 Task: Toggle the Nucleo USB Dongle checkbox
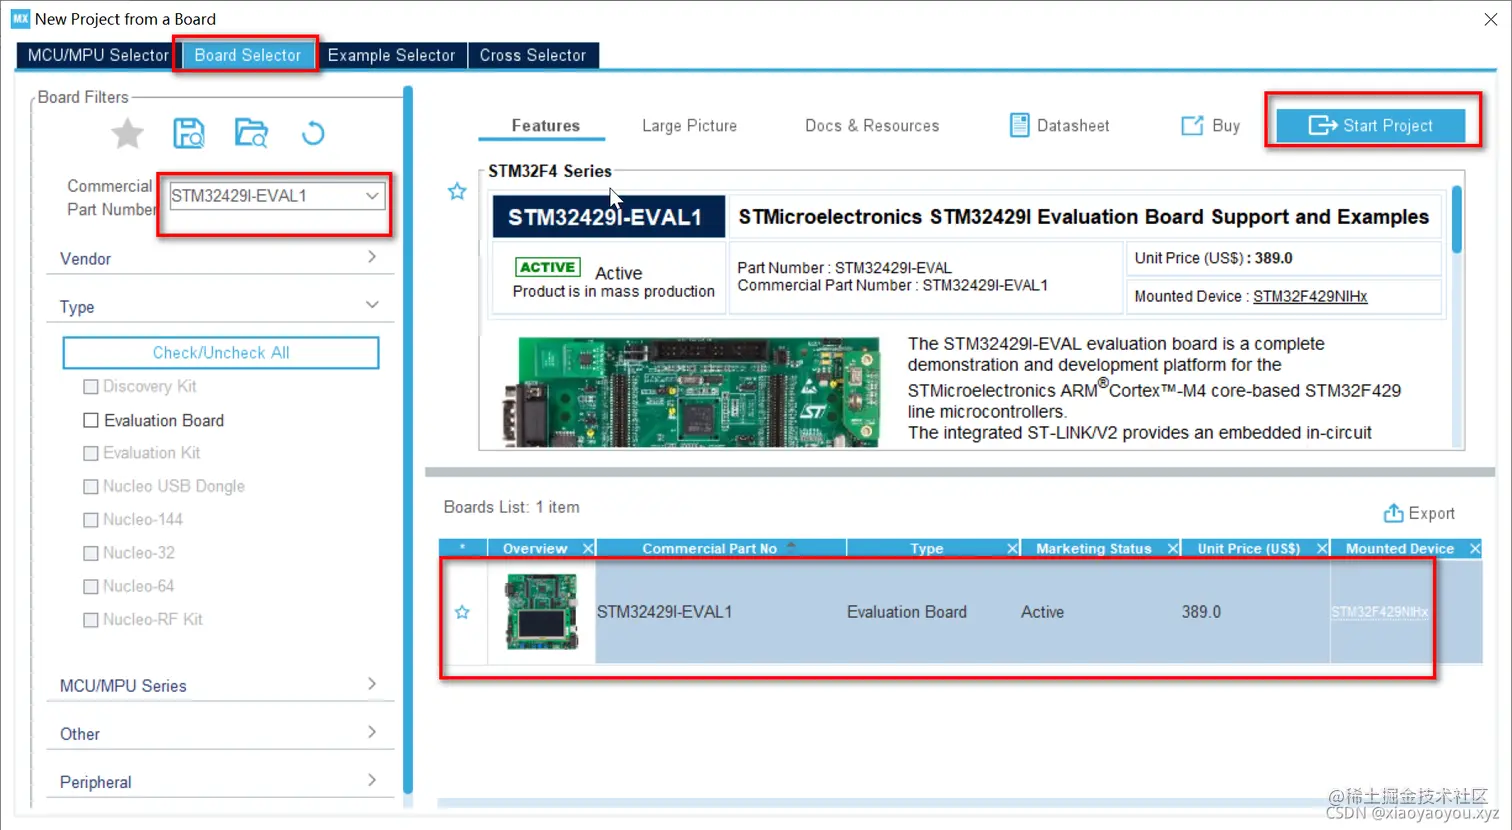(91, 487)
